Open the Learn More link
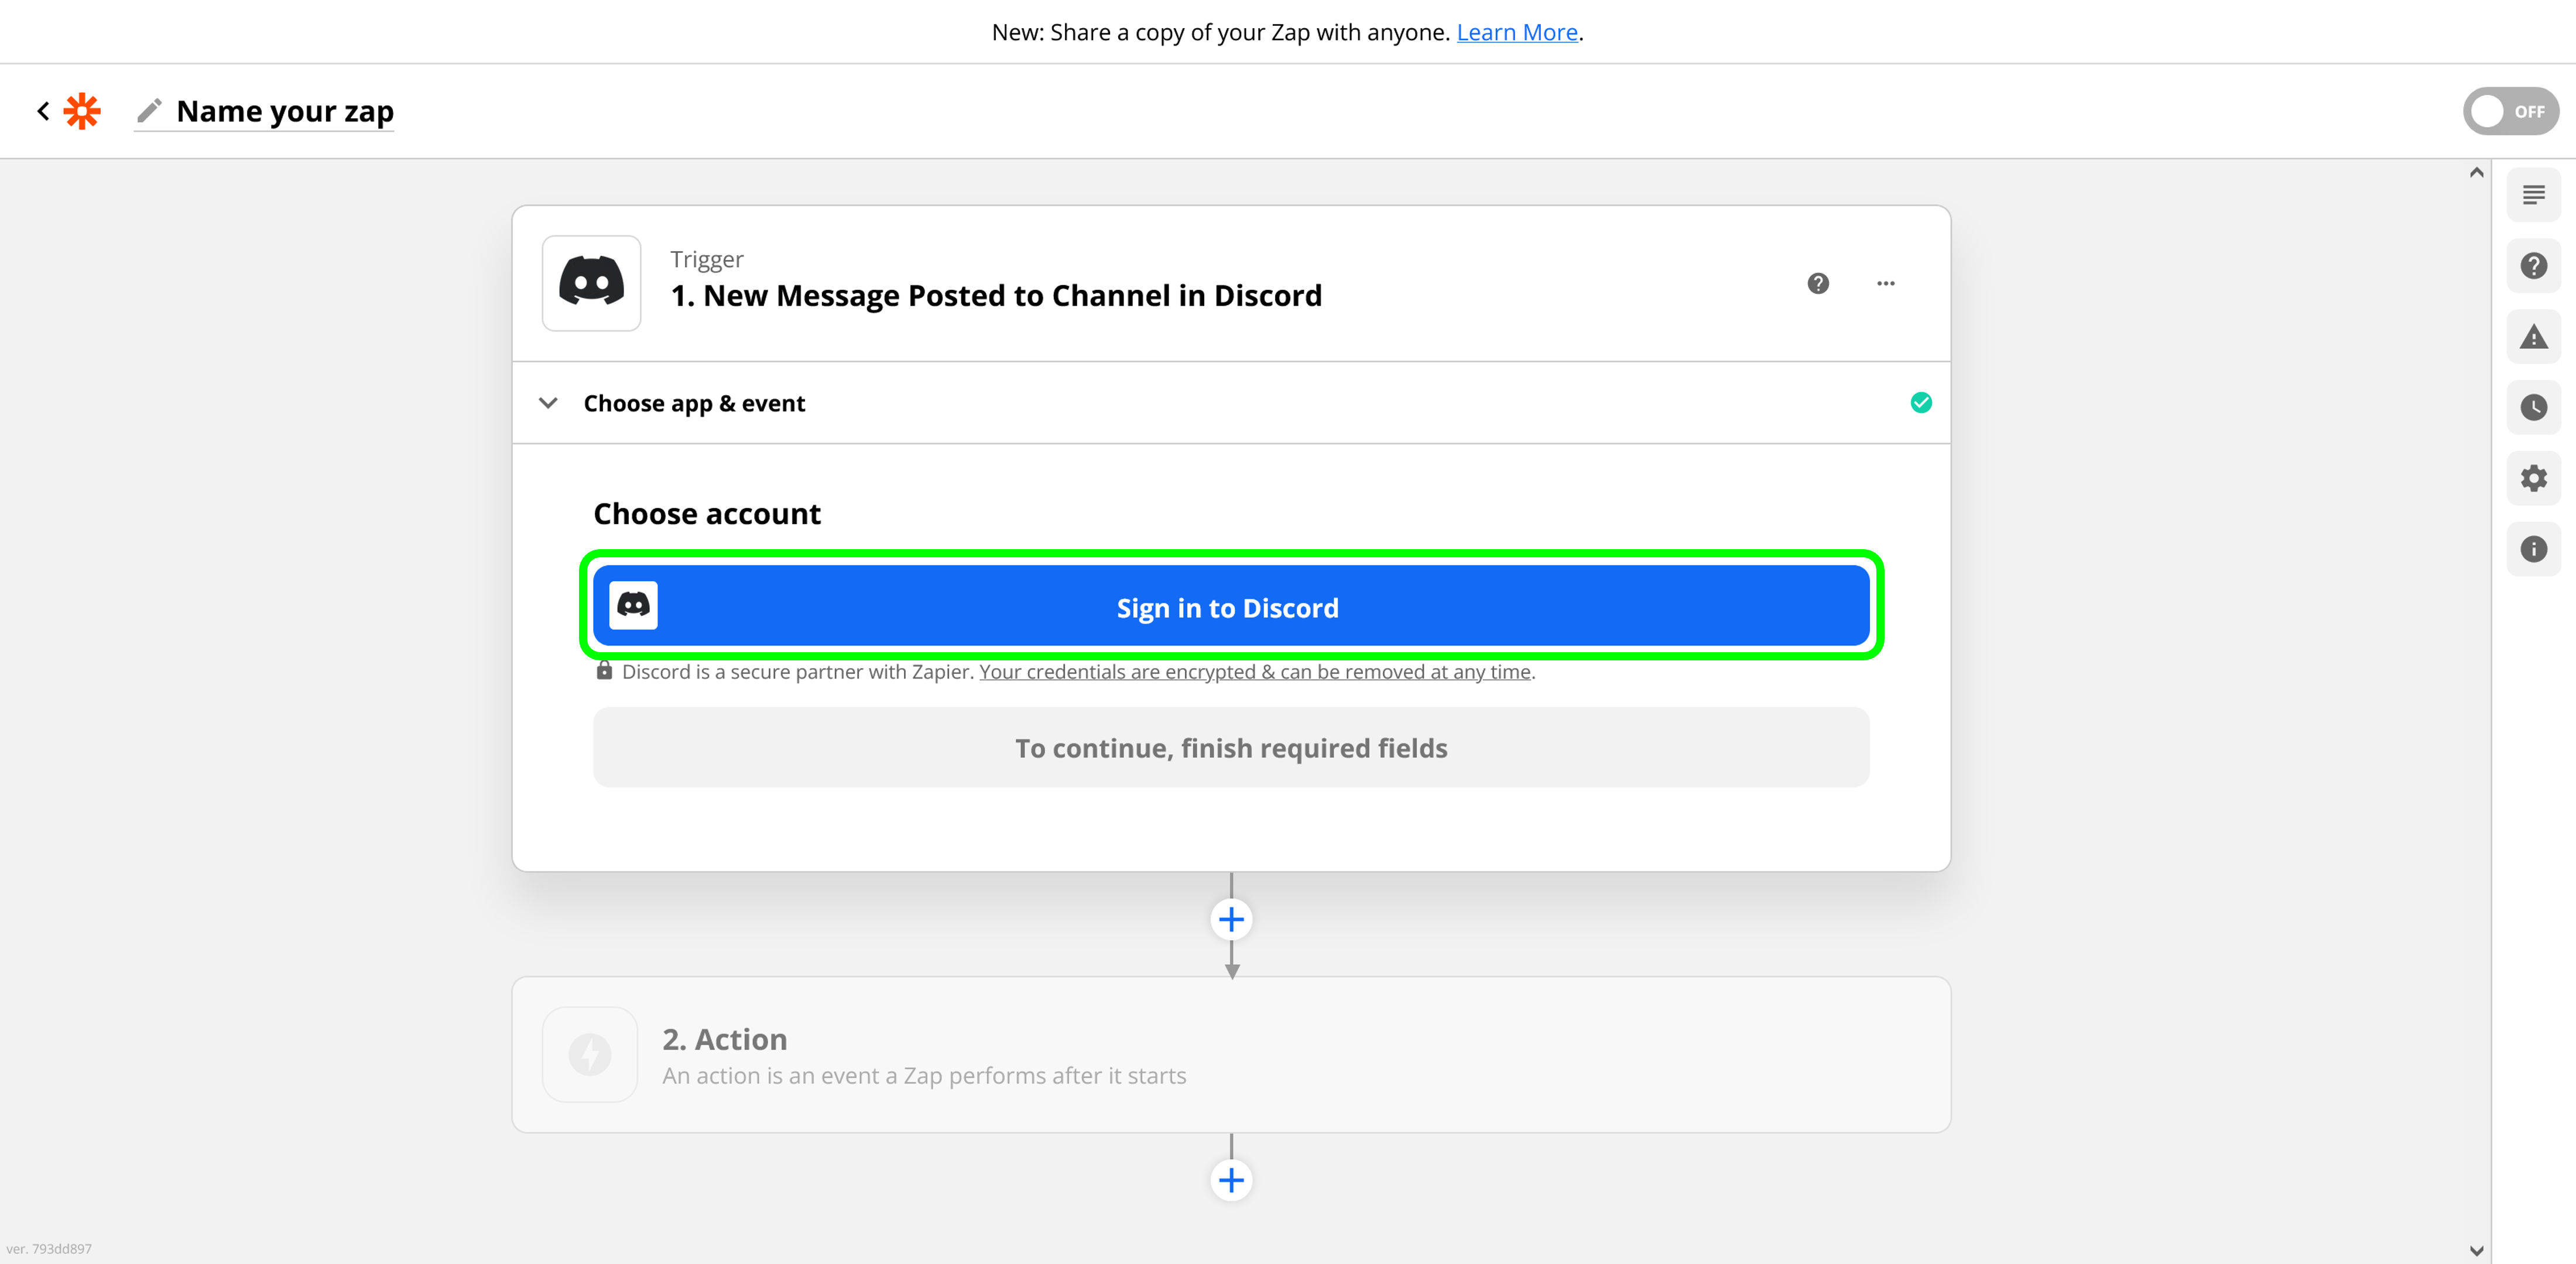The width and height of the screenshot is (2576, 1264). point(1516,32)
